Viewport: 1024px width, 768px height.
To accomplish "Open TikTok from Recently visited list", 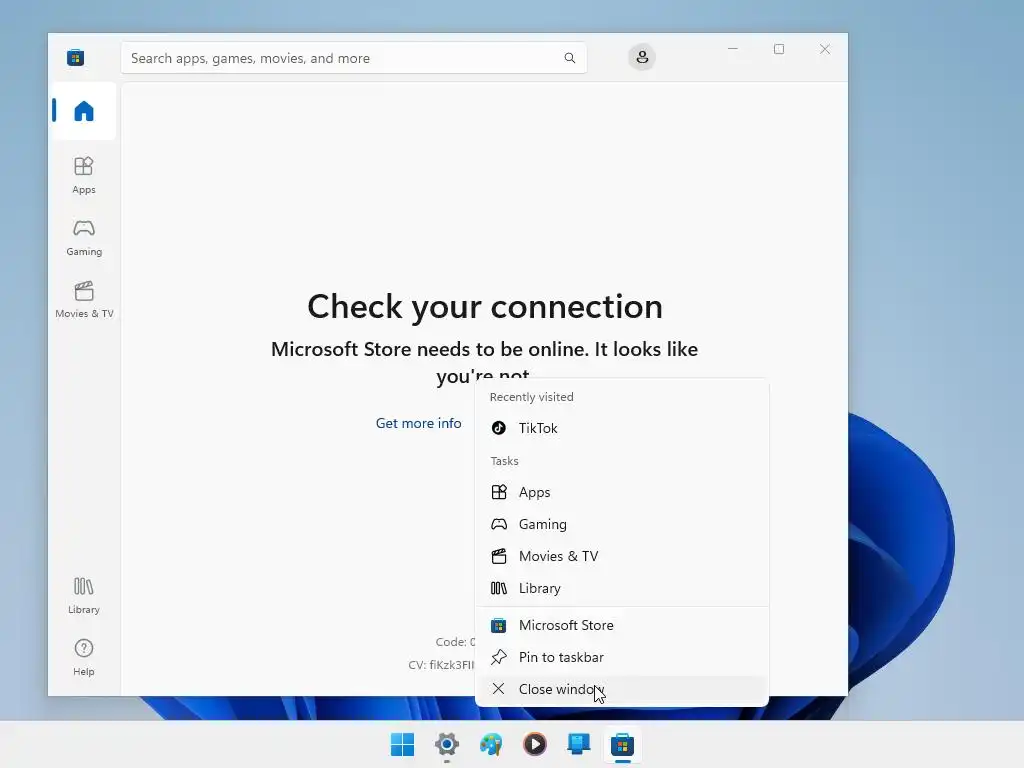I will (x=622, y=428).
